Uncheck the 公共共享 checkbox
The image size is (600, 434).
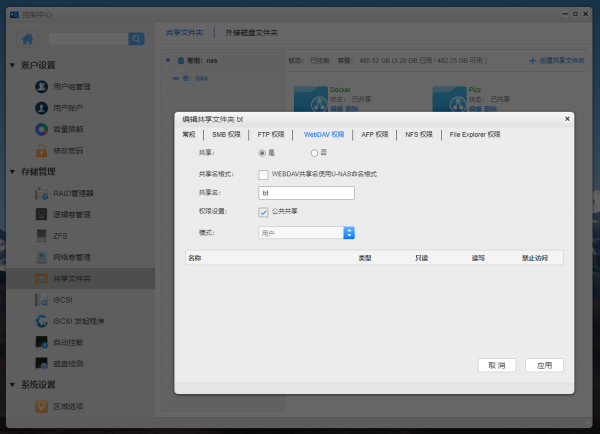click(263, 212)
